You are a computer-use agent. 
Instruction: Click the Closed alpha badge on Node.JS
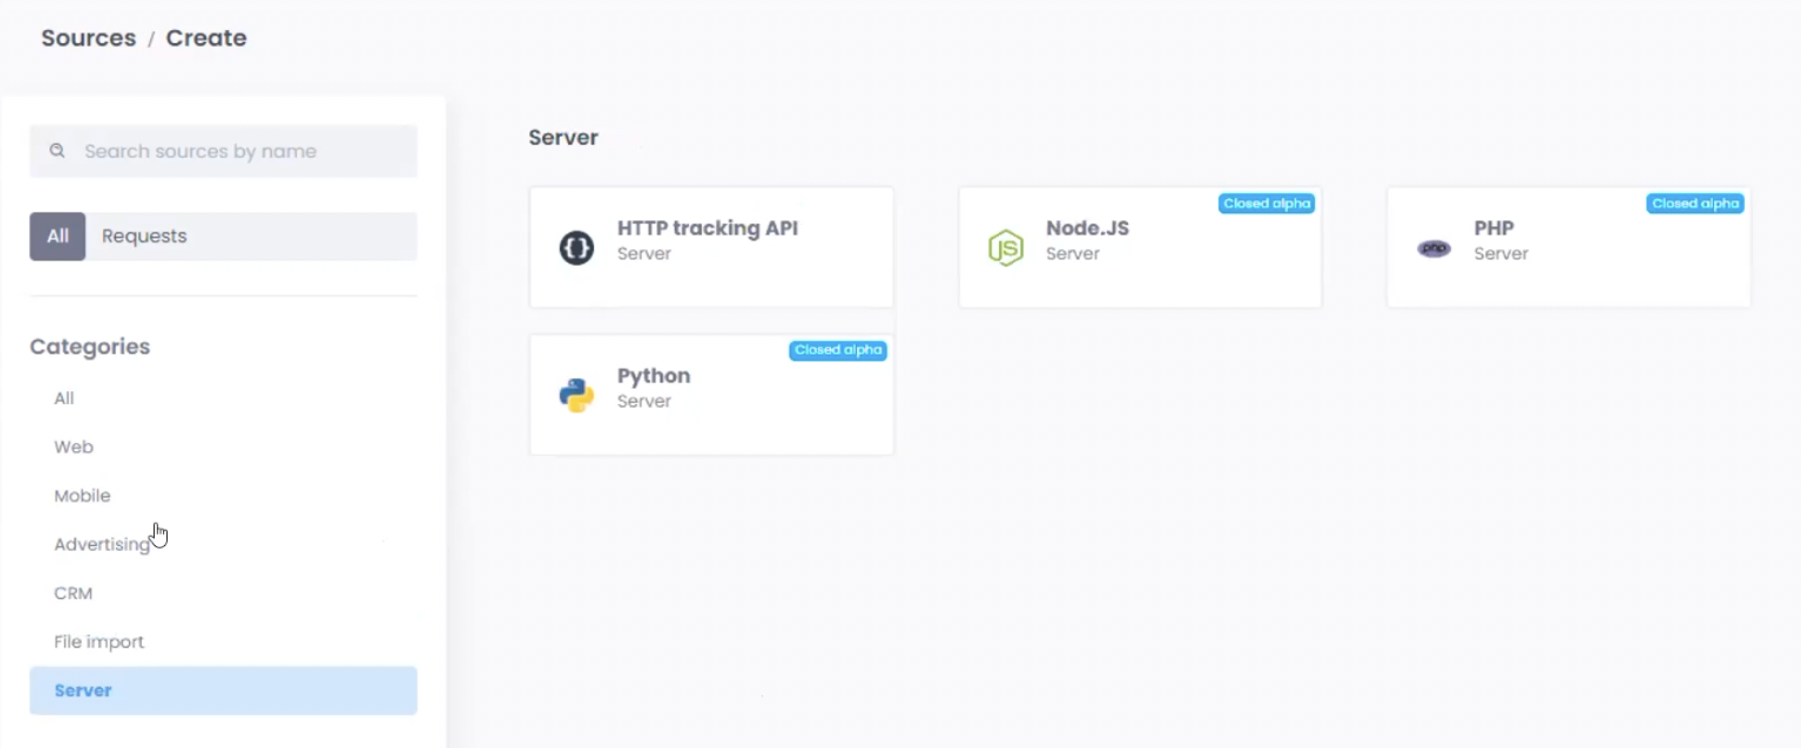(x=1266, y=203)
